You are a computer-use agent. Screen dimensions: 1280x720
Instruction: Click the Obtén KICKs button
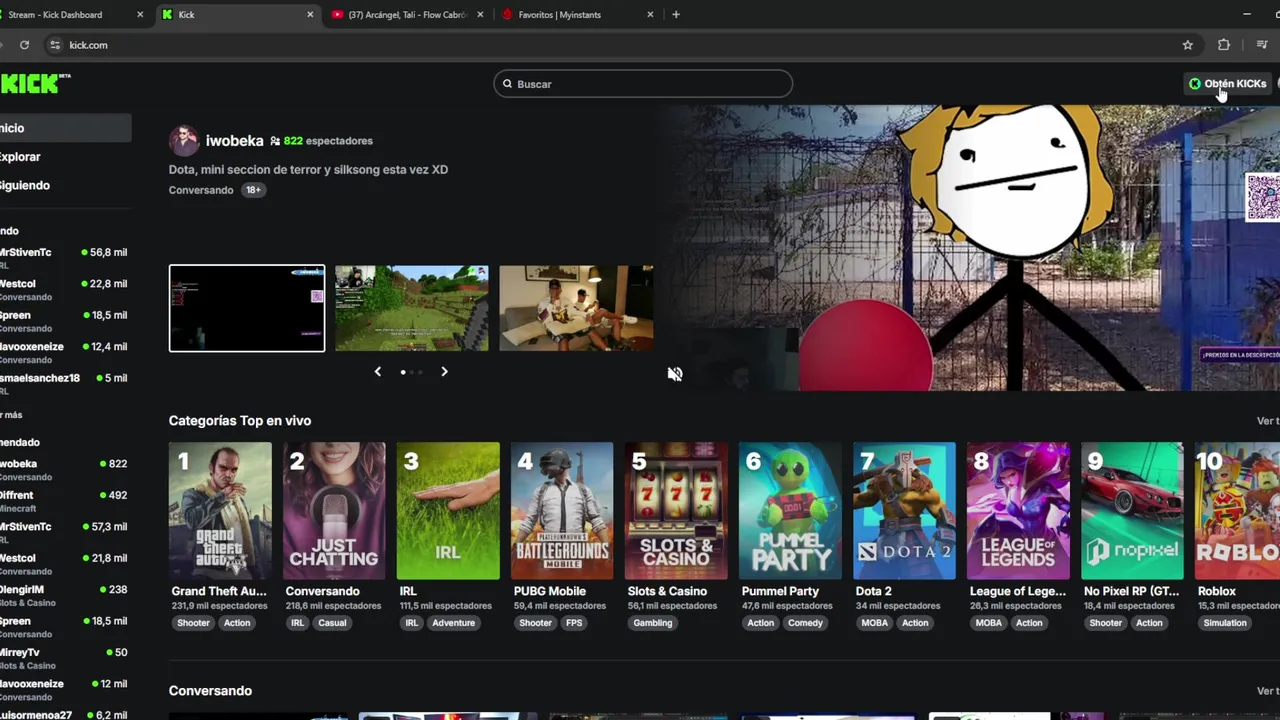click(x=1227, y=84)
